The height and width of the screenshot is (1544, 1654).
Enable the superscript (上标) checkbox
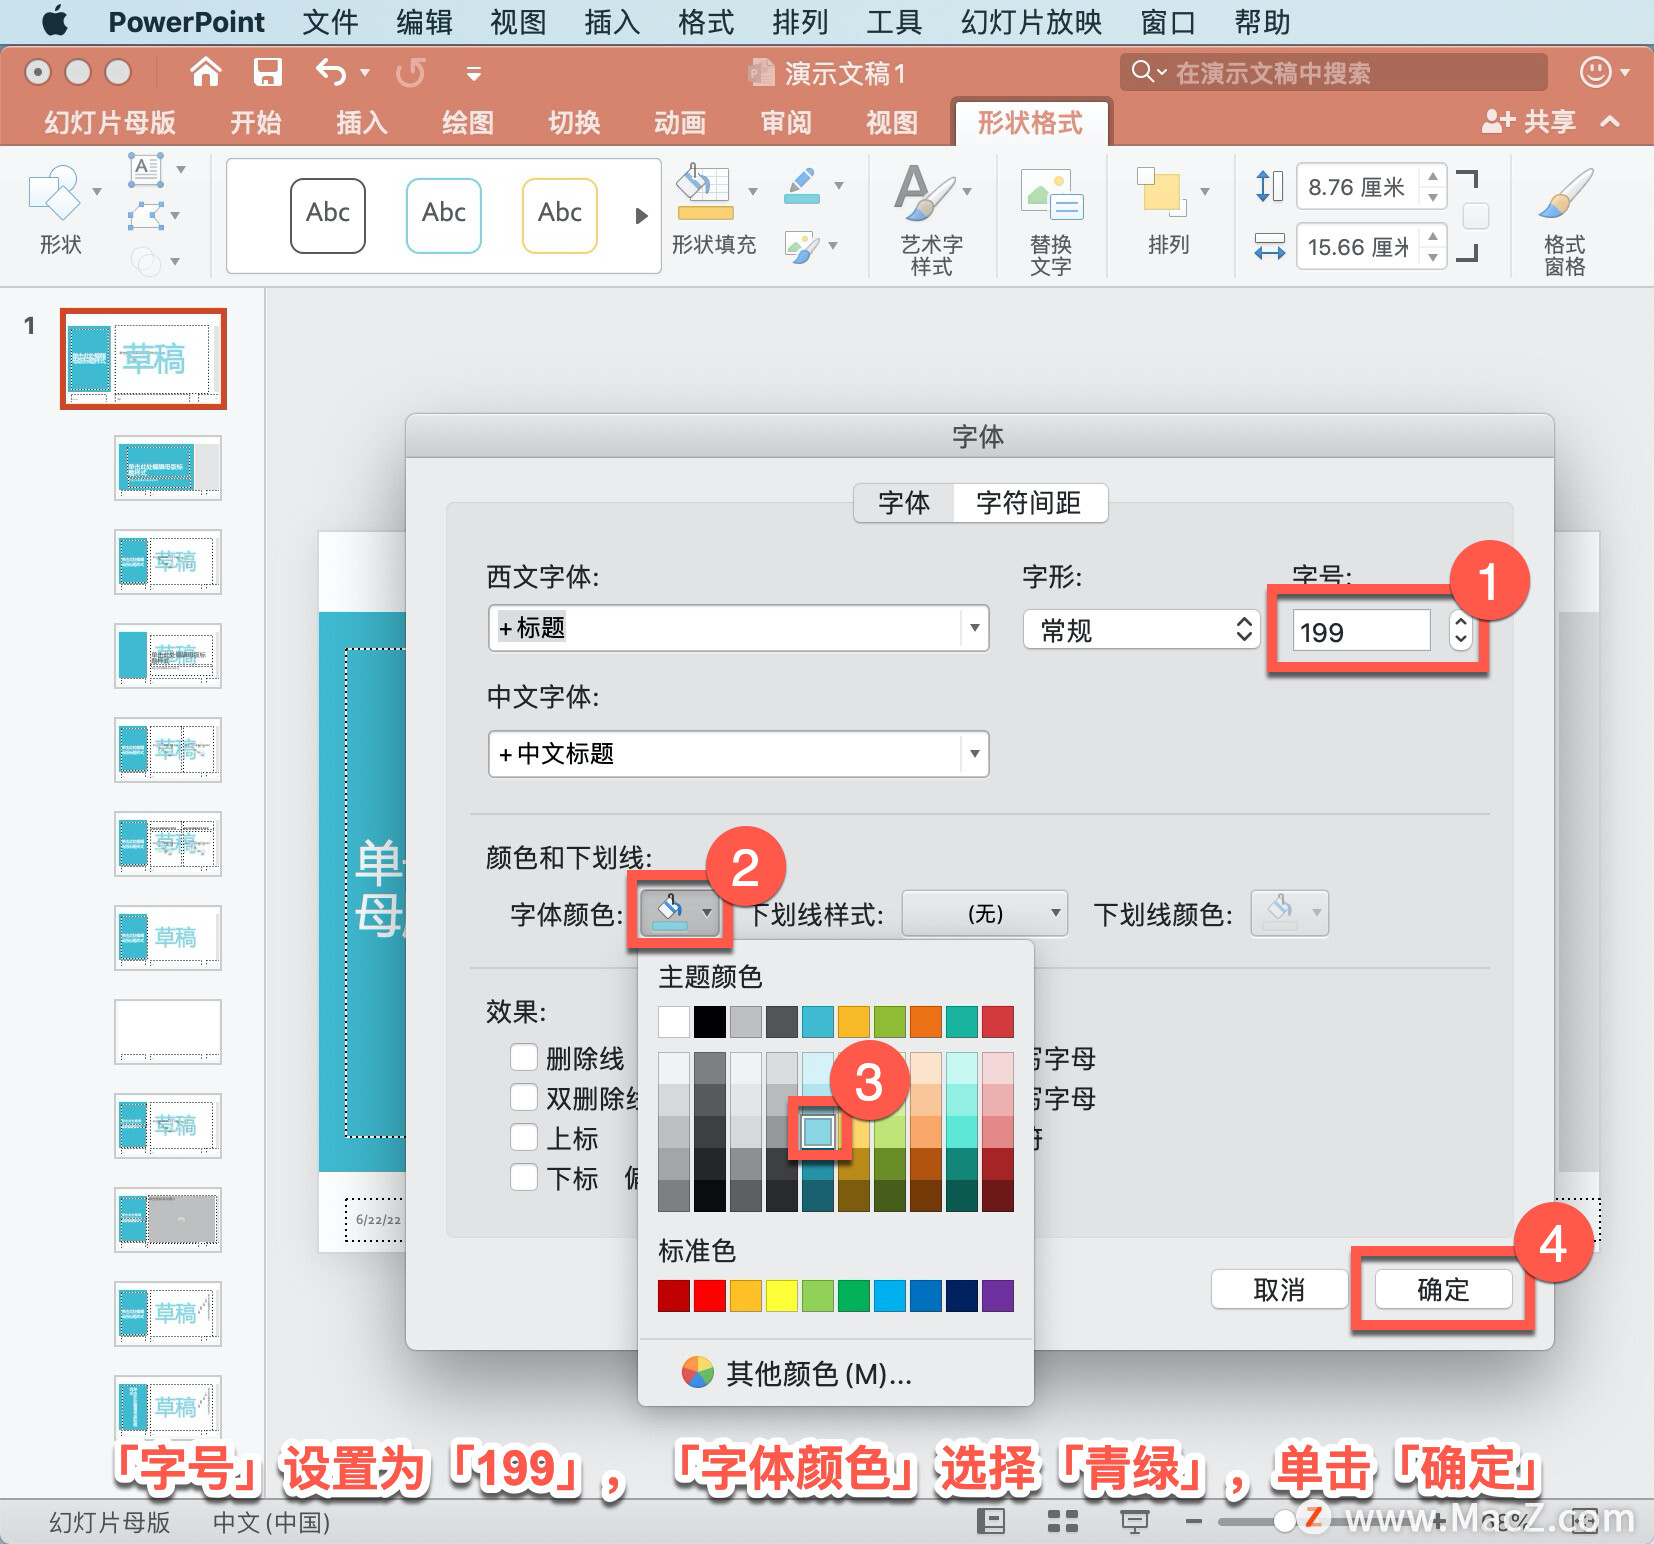(x=524, y=1138)
